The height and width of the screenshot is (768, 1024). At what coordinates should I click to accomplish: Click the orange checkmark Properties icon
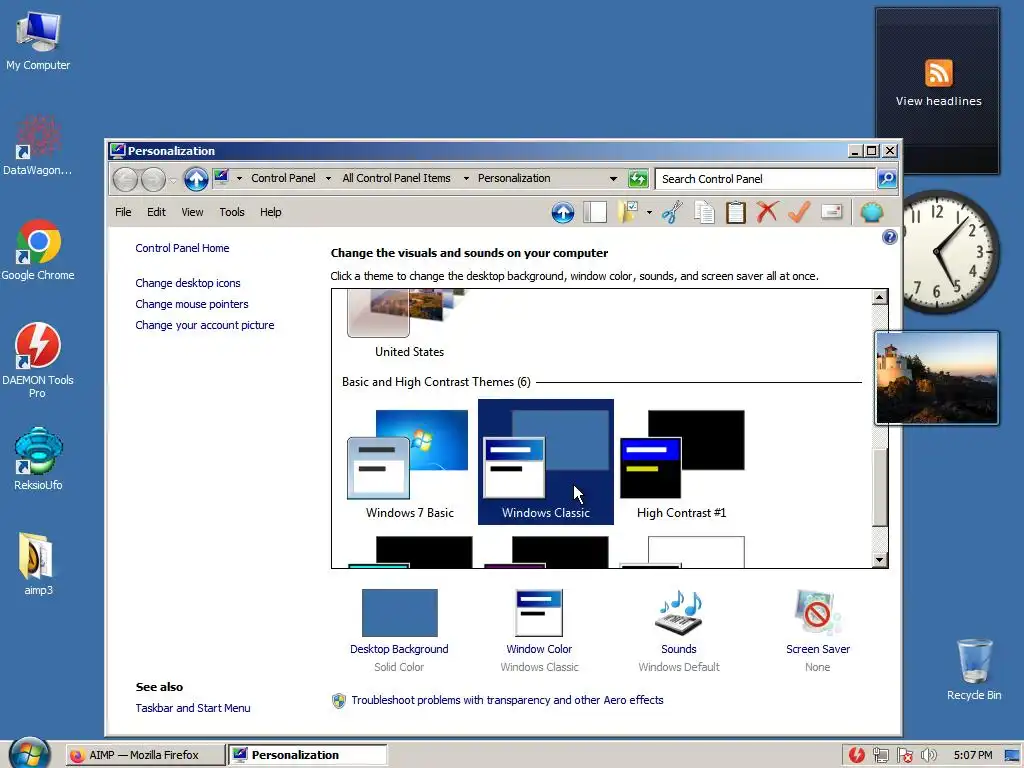click(799, 212)
